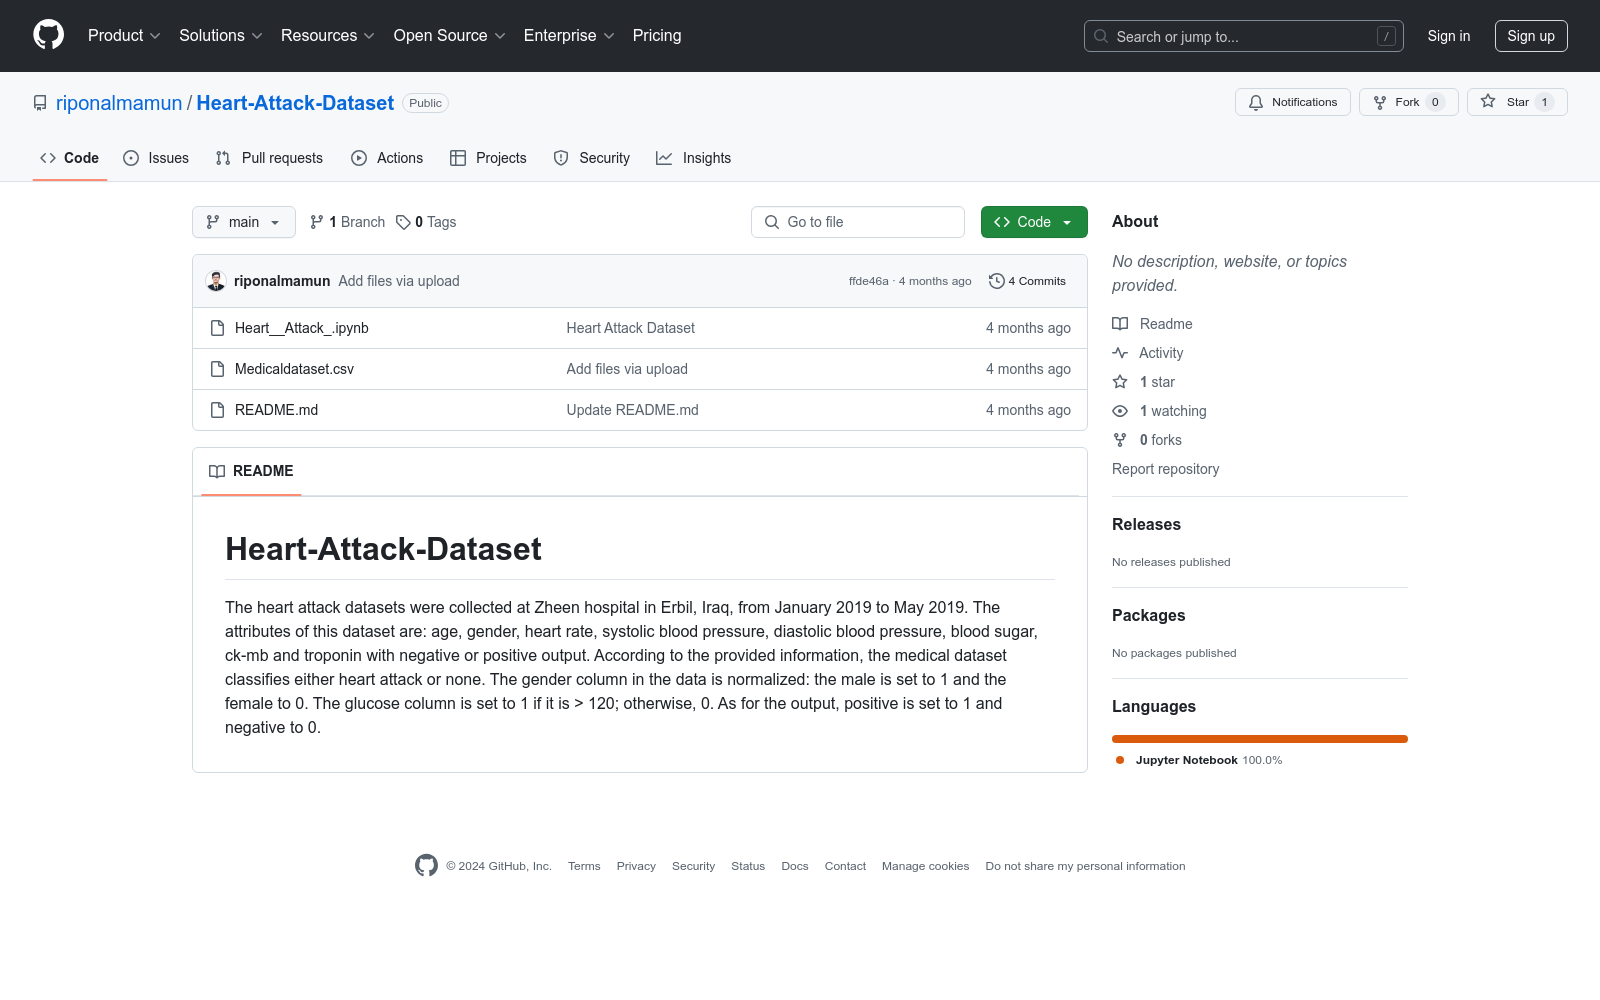Click the file icon for Medicaldataset.csv
The height and width of the screenshot is (1000, 1600).
coord(217,369)
